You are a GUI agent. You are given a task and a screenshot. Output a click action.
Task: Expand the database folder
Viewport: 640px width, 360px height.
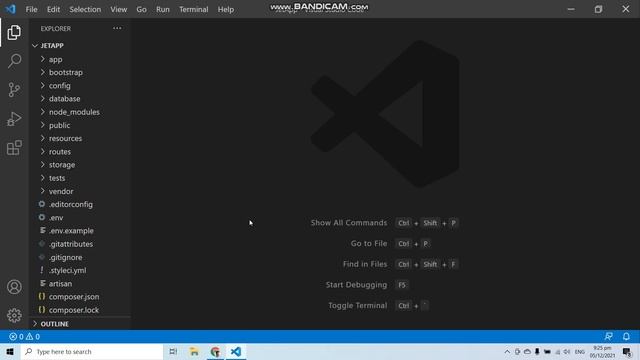(81, 99)
